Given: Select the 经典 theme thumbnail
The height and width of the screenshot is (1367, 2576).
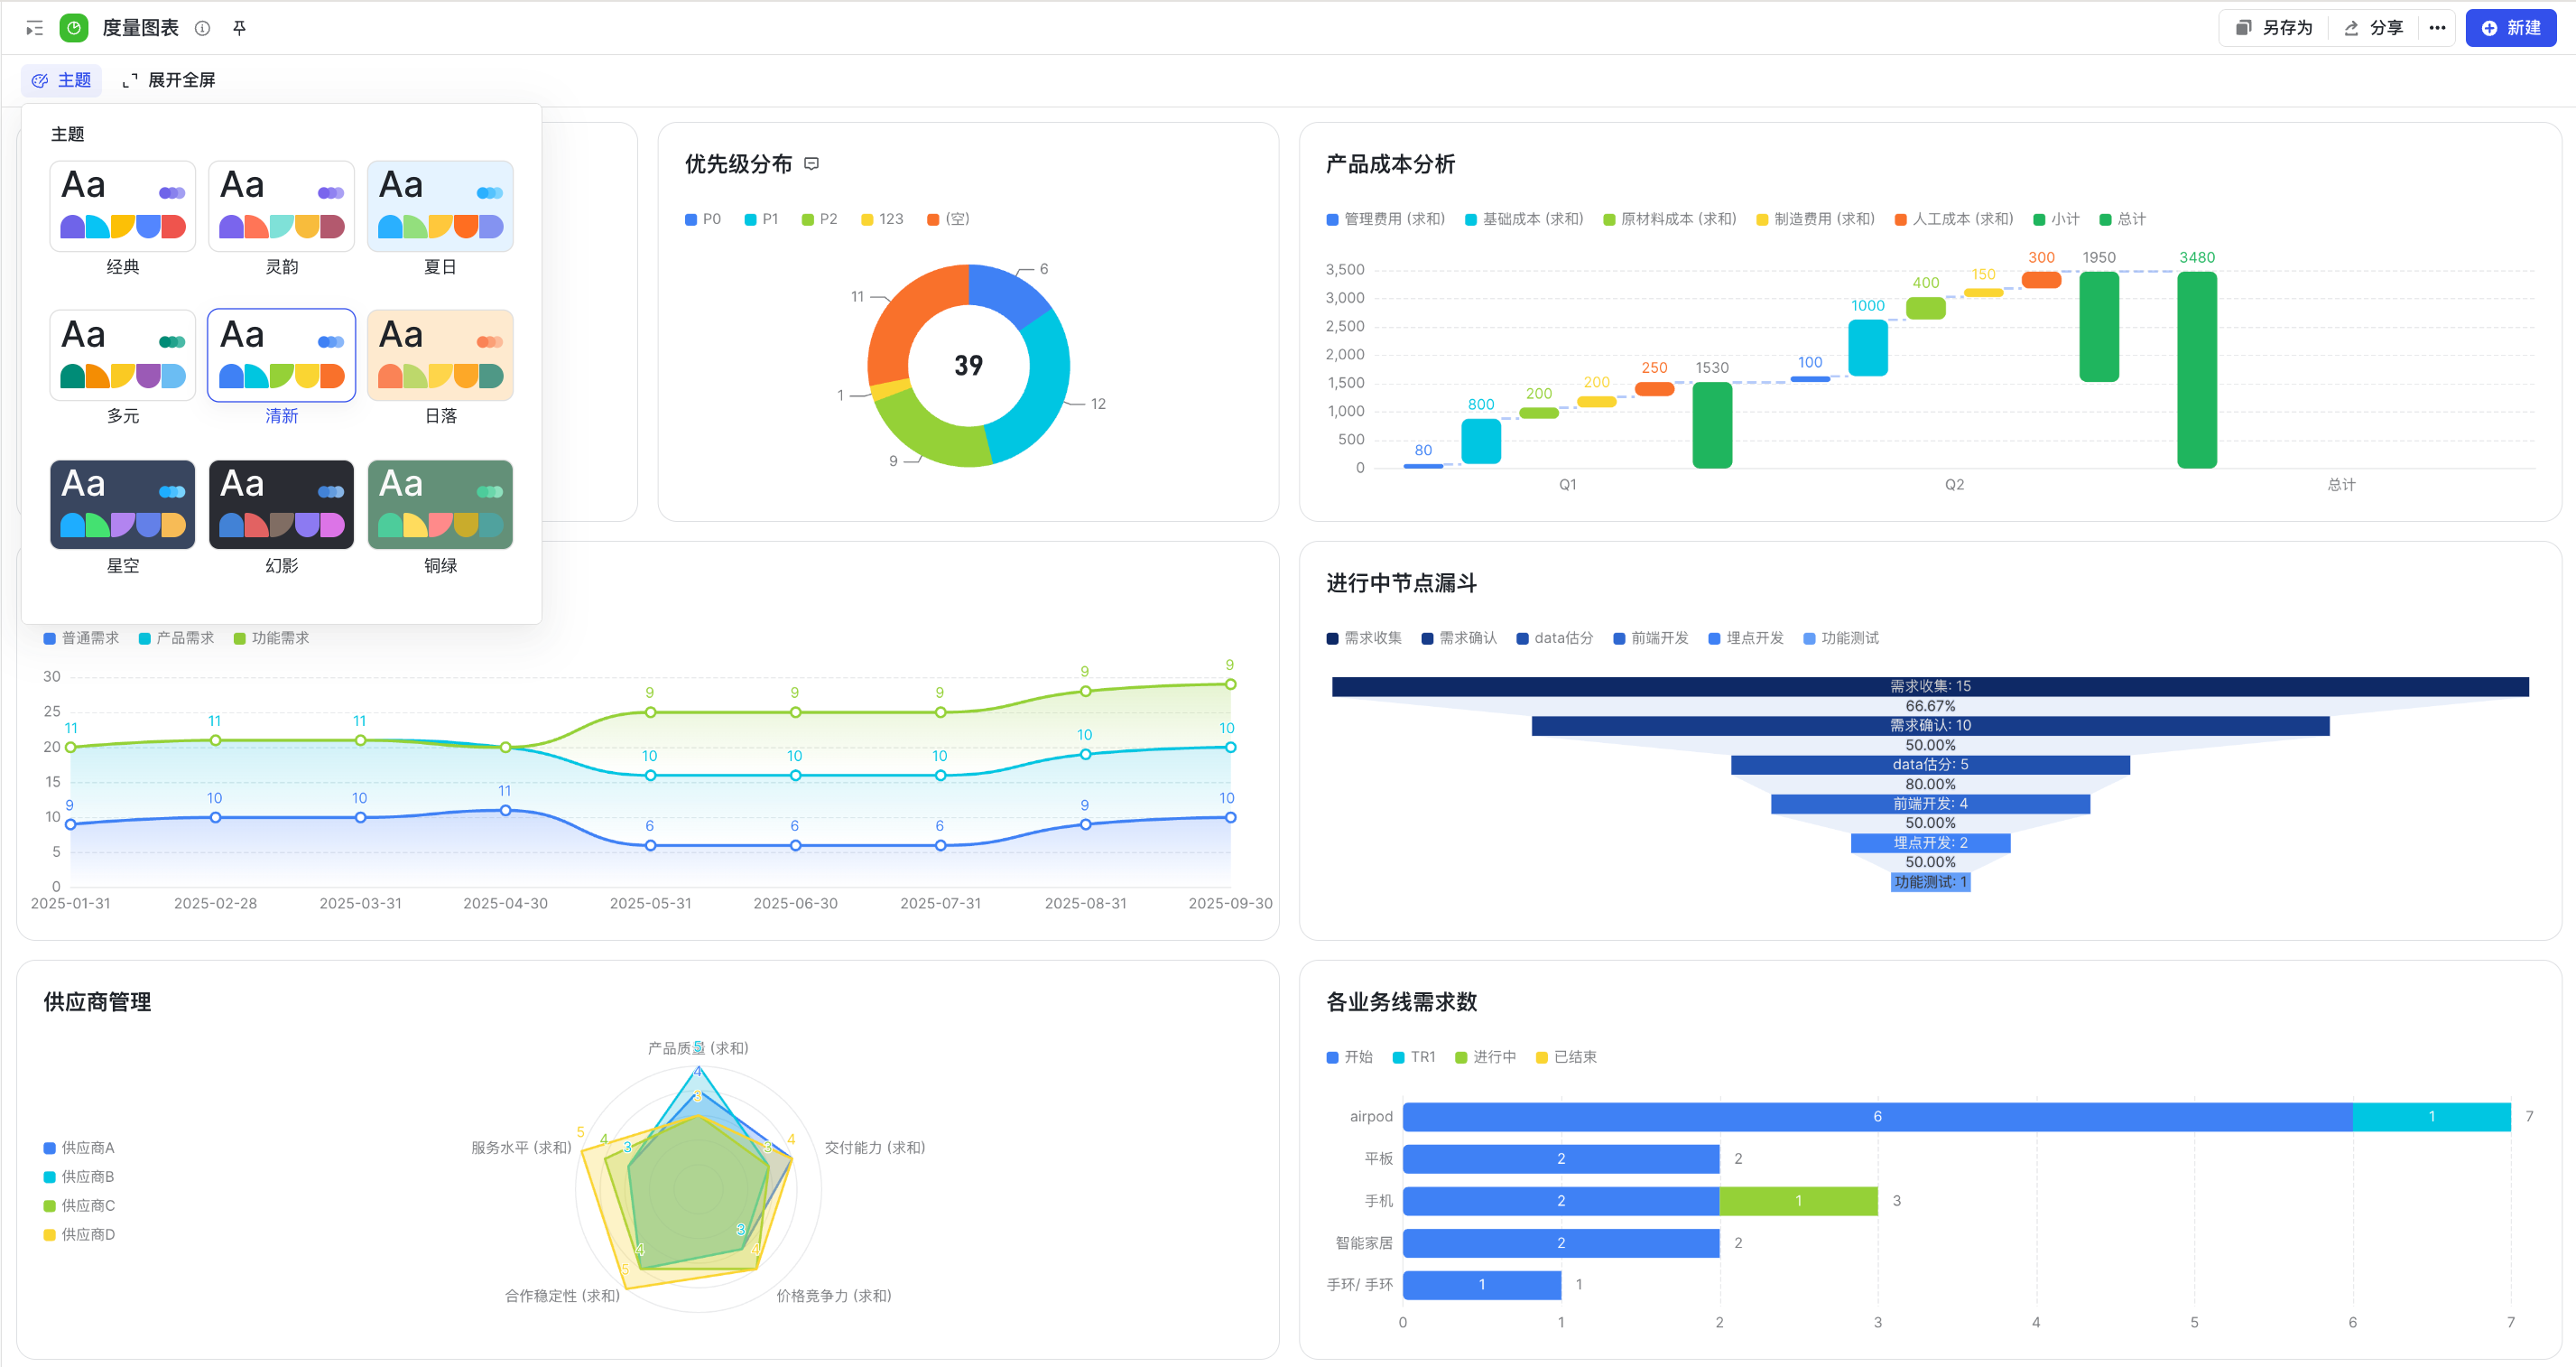Looking at the screenshot, I should [122, 206].
